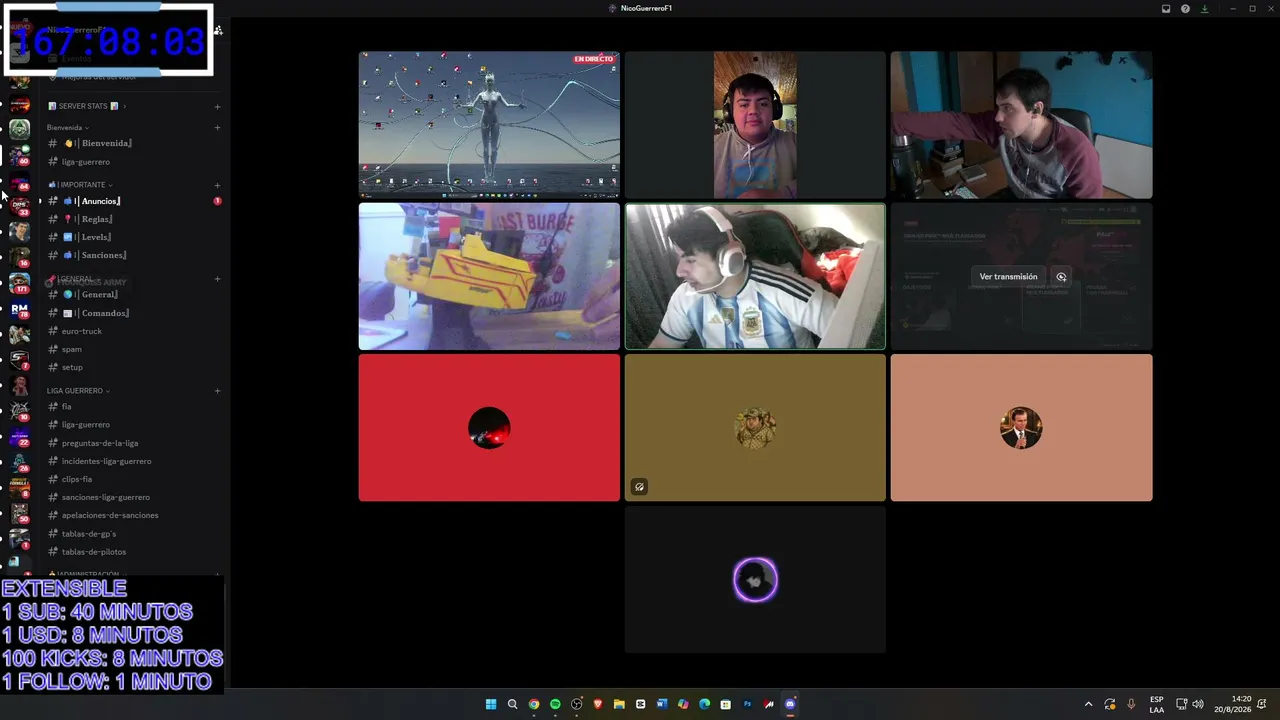Collapse the Bienvenida category
1280x720 pixels.
tap(68, 128)
